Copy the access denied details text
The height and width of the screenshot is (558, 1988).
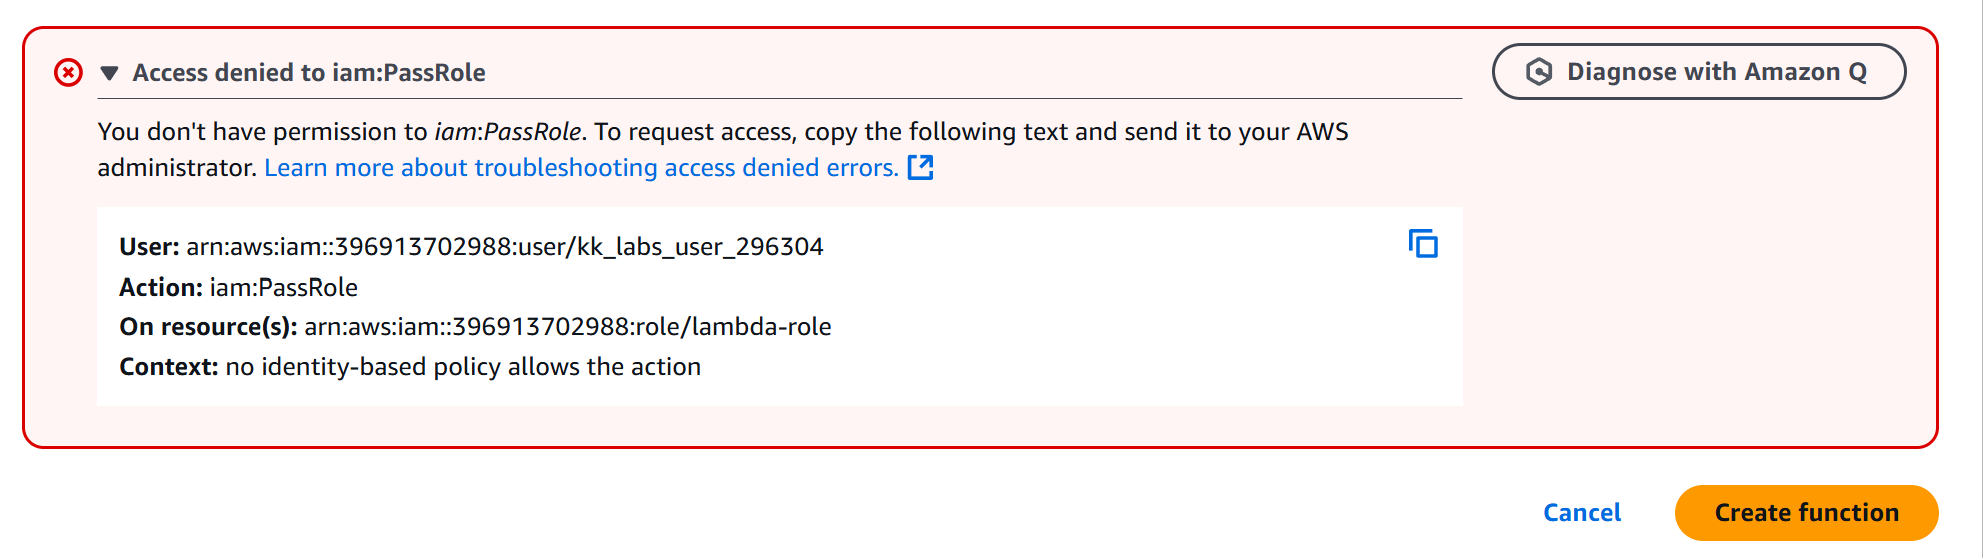click(1423, 244)
